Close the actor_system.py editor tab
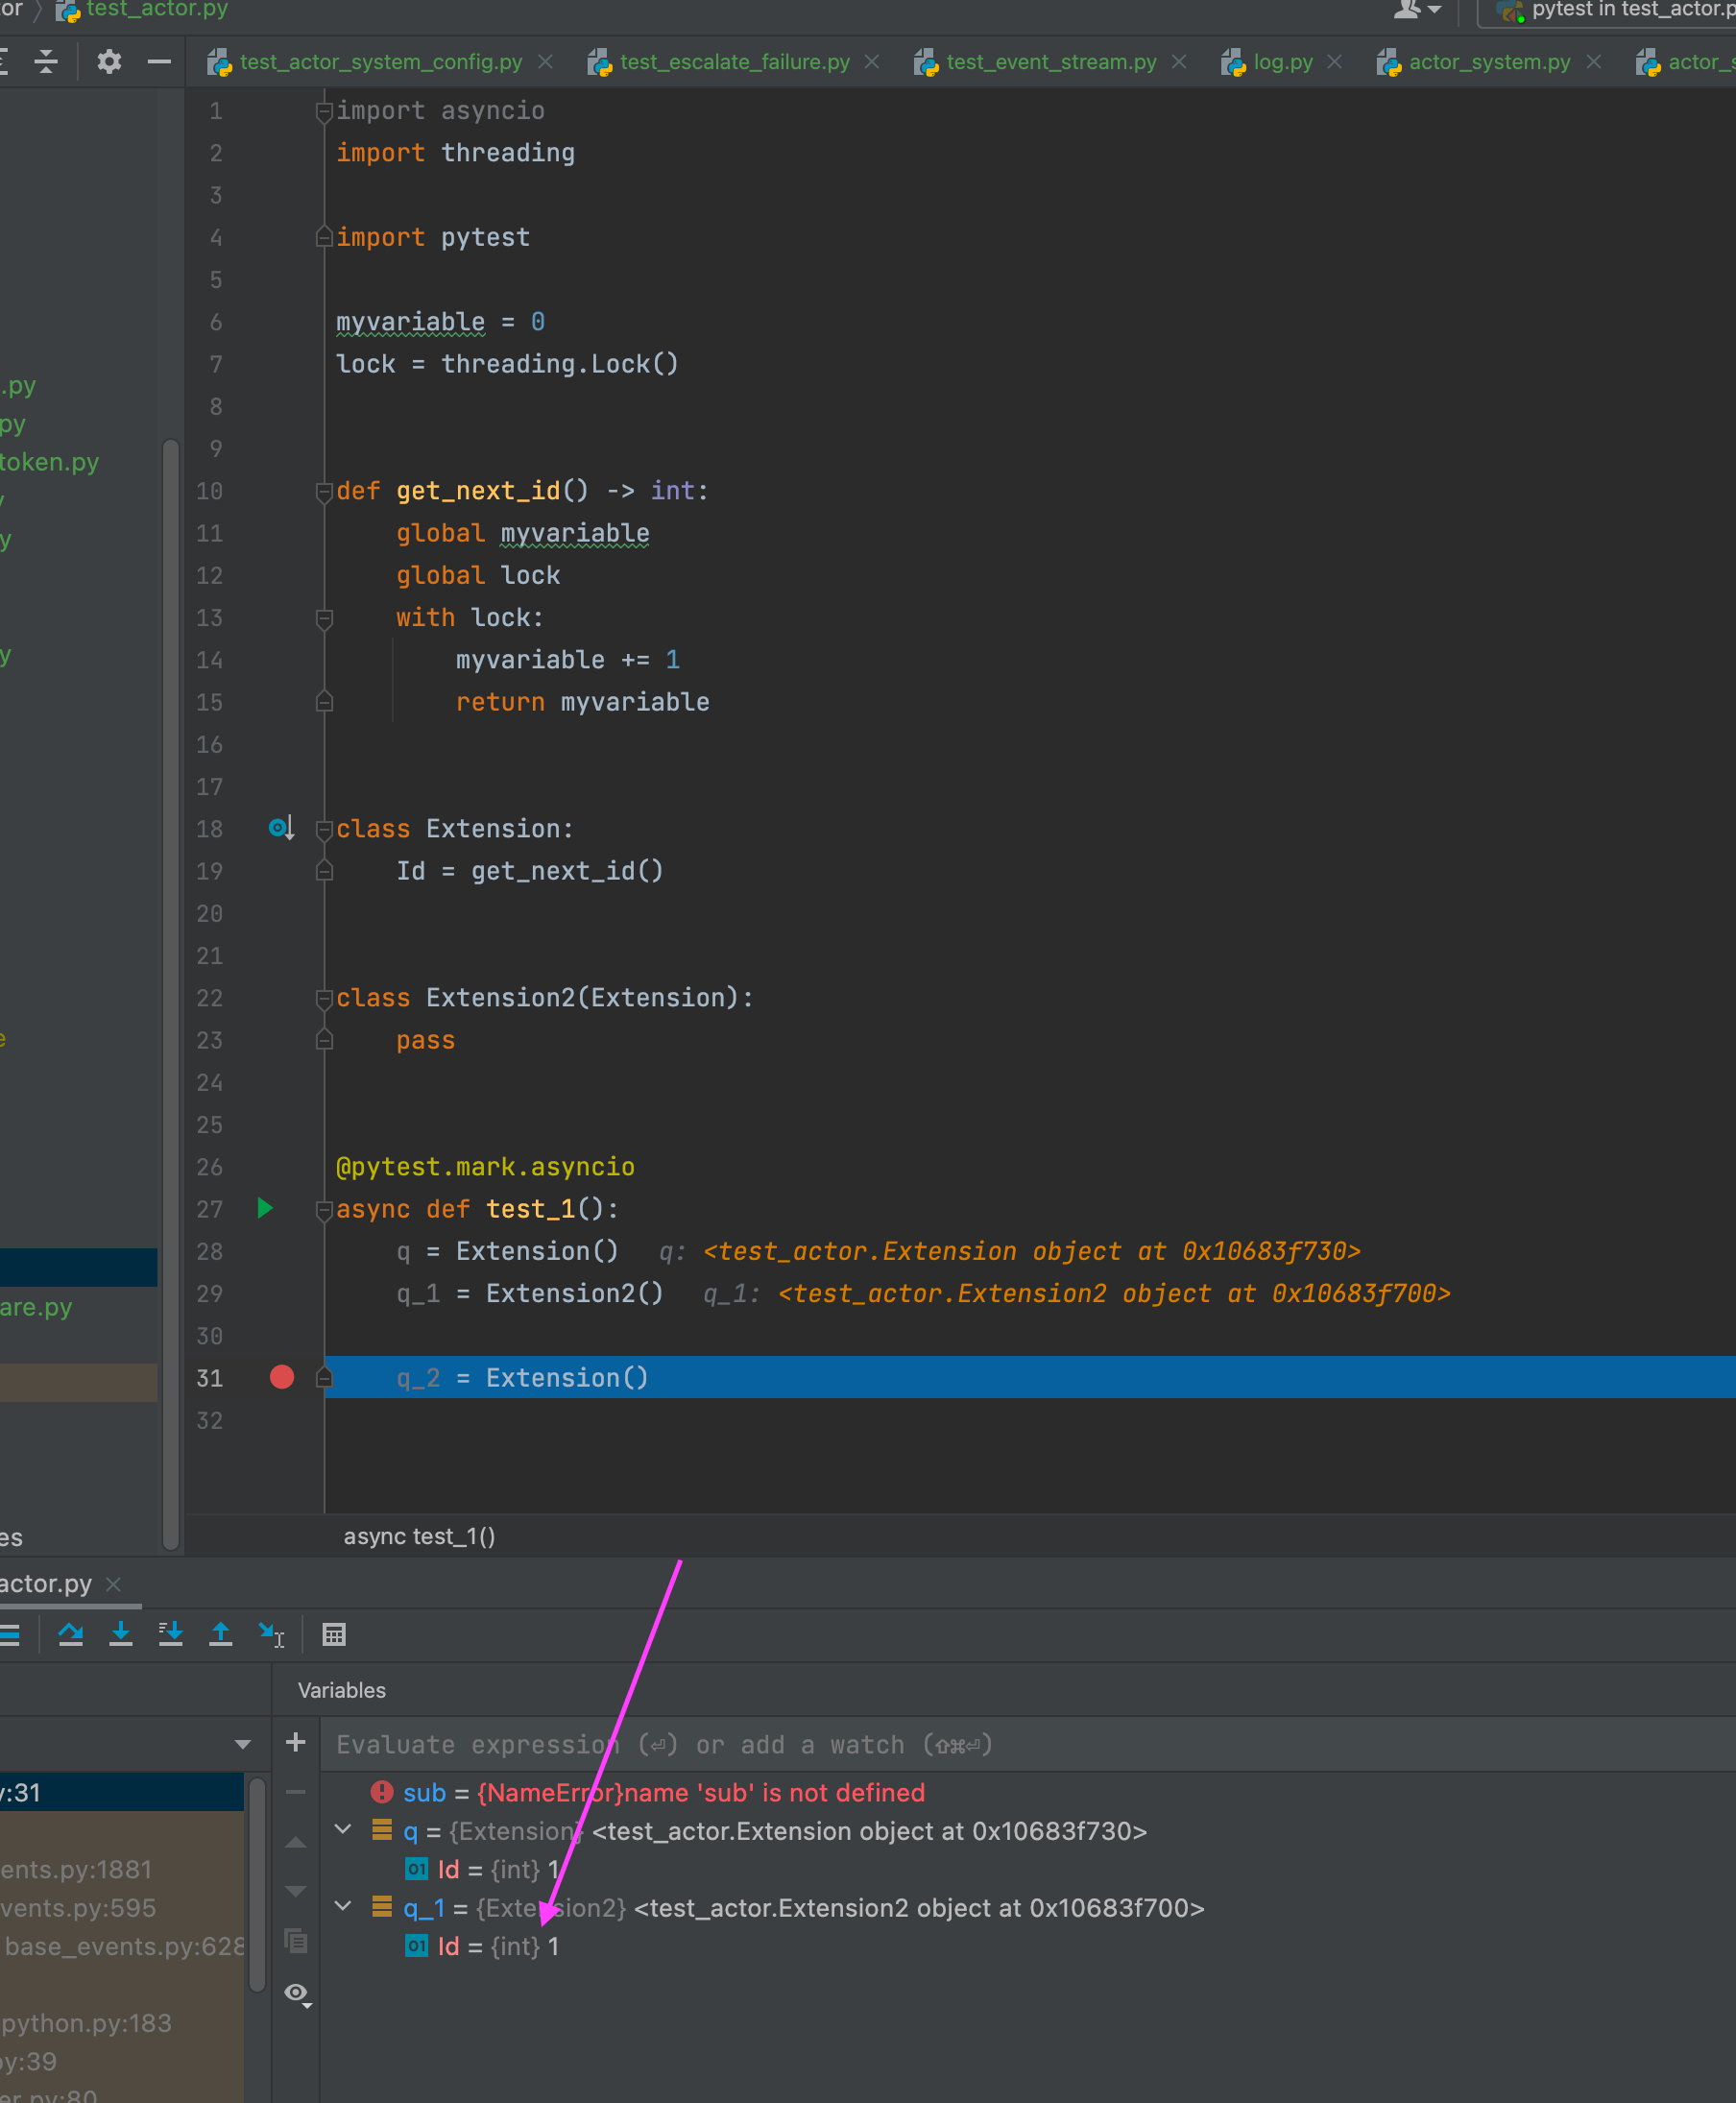 (1594, 62)
